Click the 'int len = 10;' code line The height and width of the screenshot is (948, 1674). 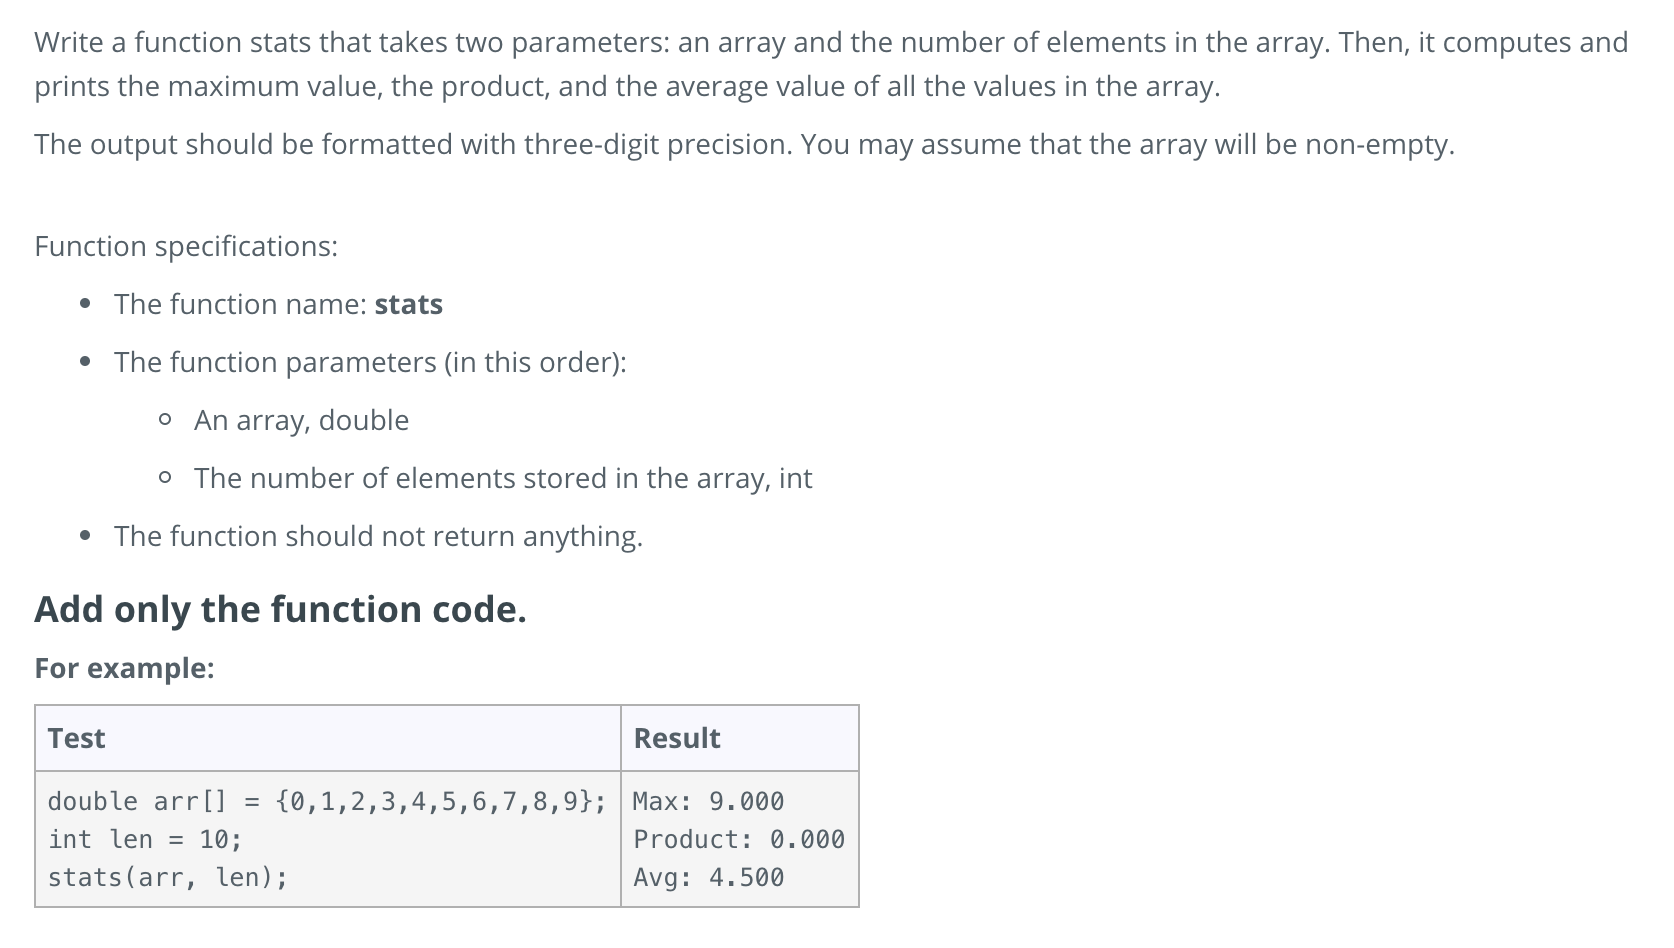(145, 840)
